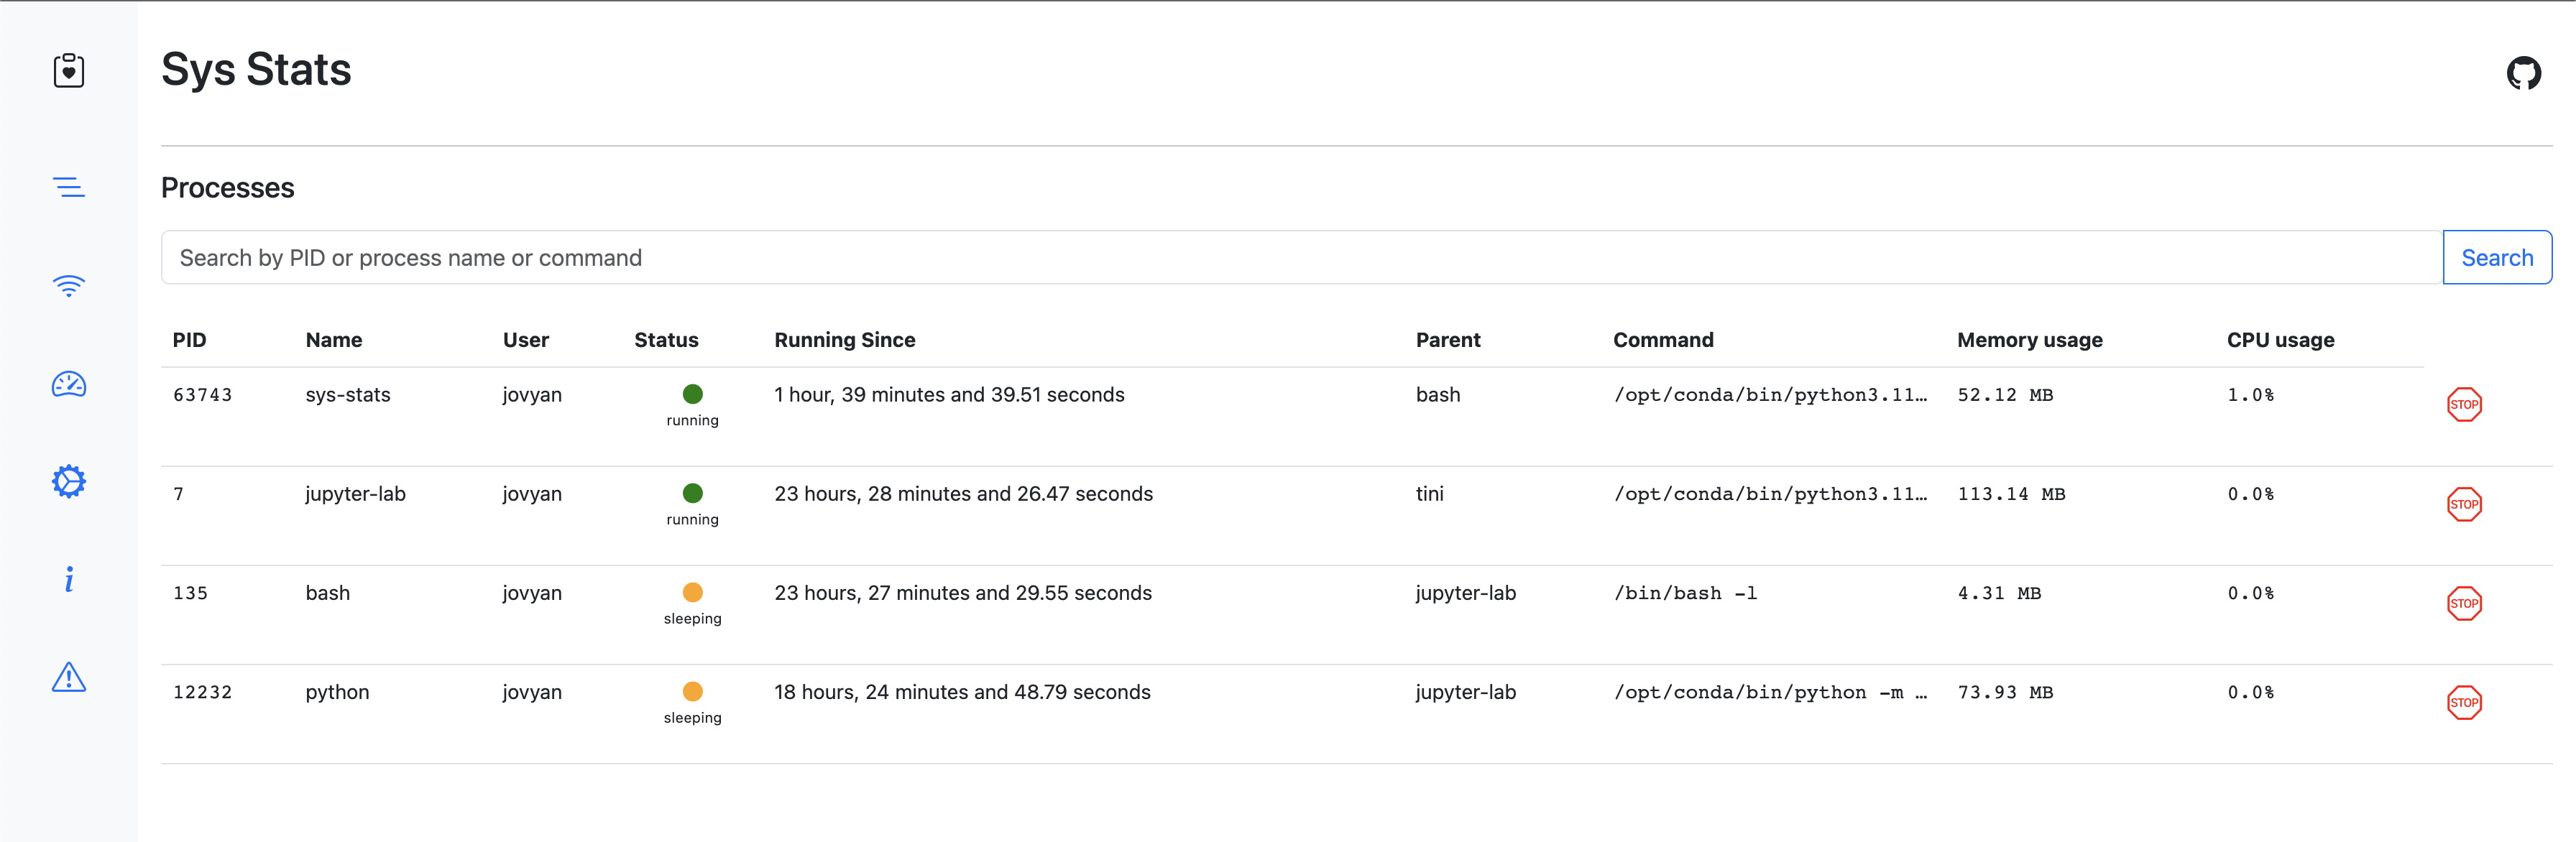Image resolution: width=2576 pixels, height=842 pixels.
Task: Click the Search button
Action: coord(2497,258)
